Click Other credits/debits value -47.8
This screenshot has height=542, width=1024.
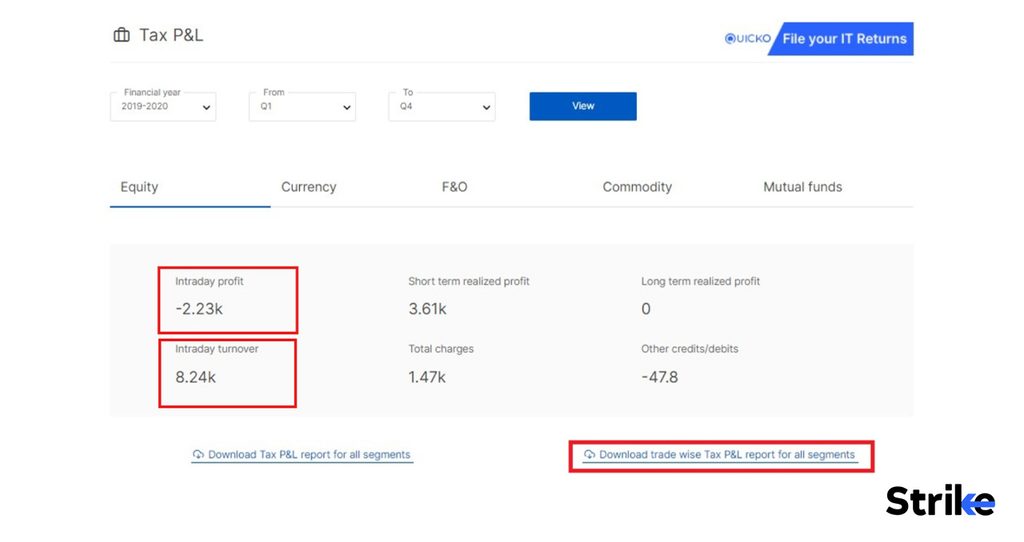point(660,377)
